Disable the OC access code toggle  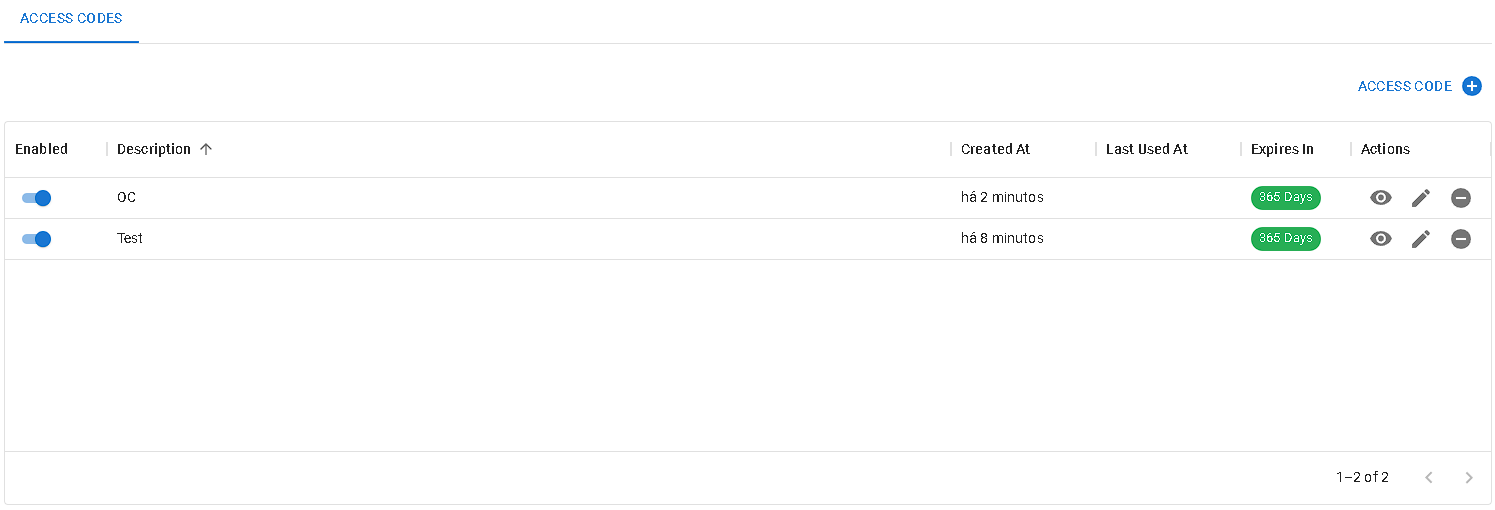tap(37, 198)
